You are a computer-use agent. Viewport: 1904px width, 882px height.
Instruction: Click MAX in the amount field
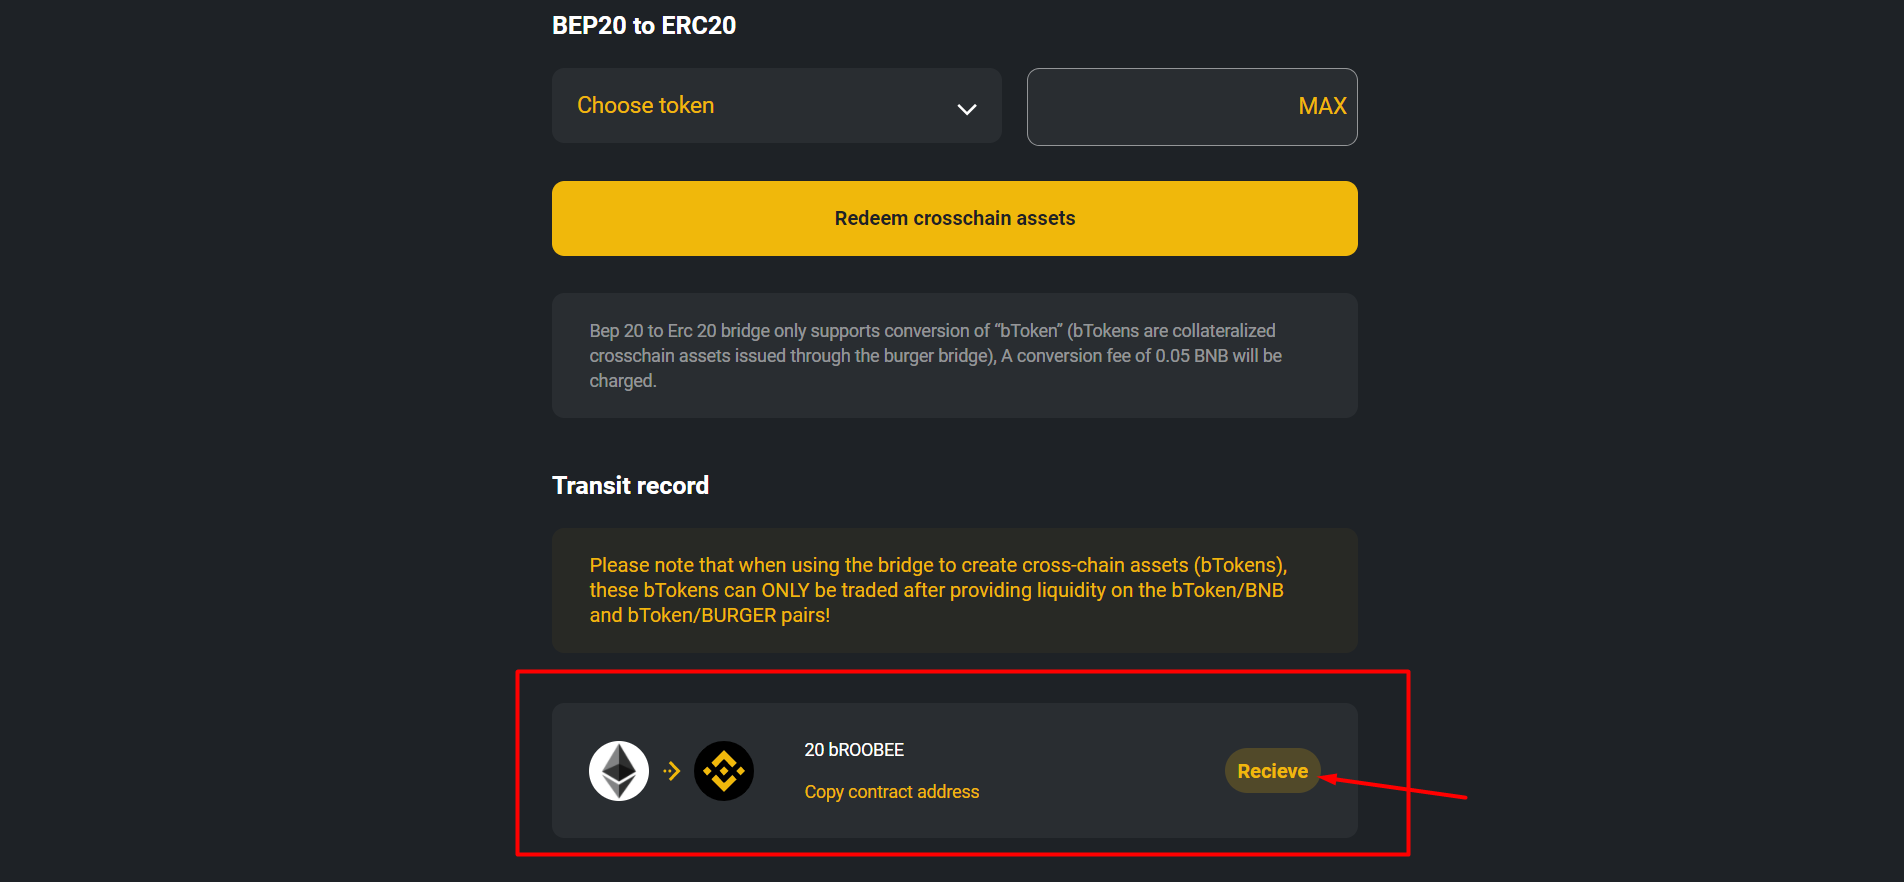click(1322, 106)
